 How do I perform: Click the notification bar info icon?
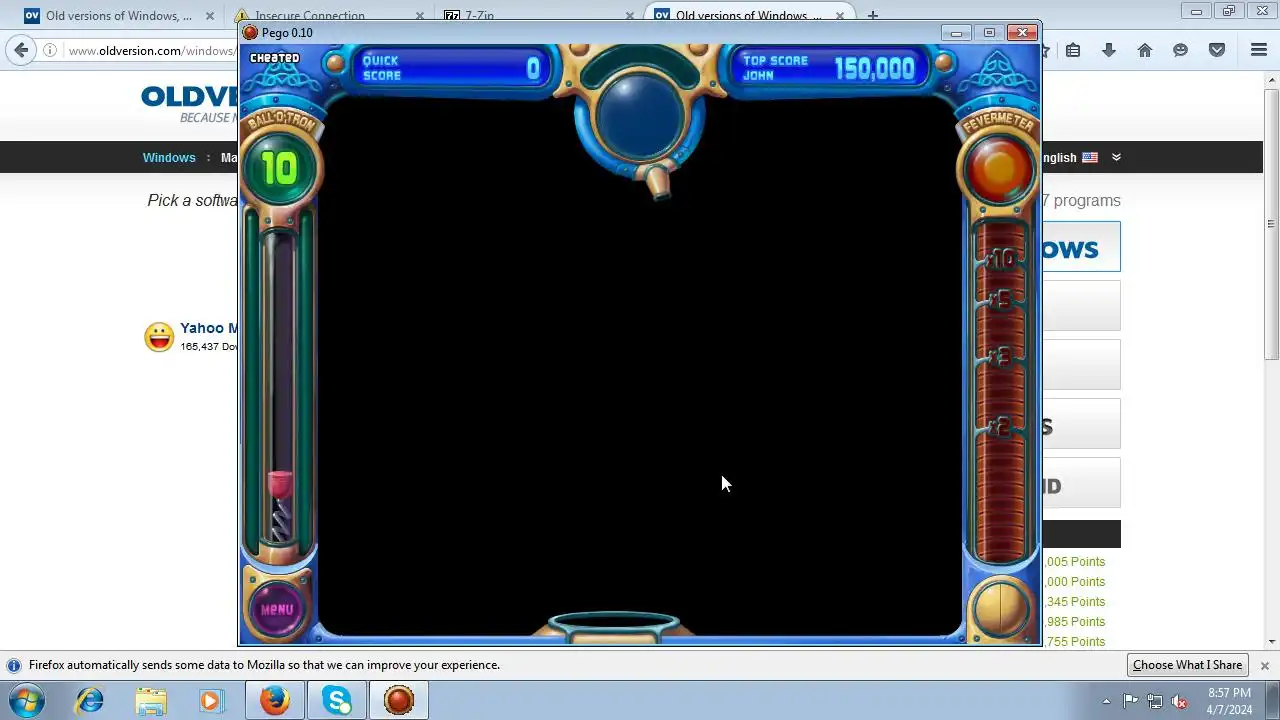(x=14, y=665)
